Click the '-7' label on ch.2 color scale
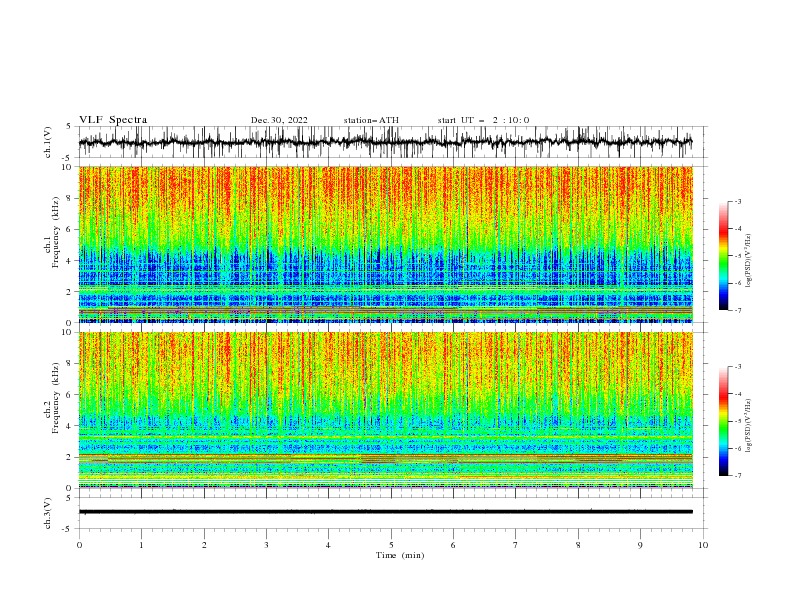This screenshot has height=612, width=792. click(737, 475)
